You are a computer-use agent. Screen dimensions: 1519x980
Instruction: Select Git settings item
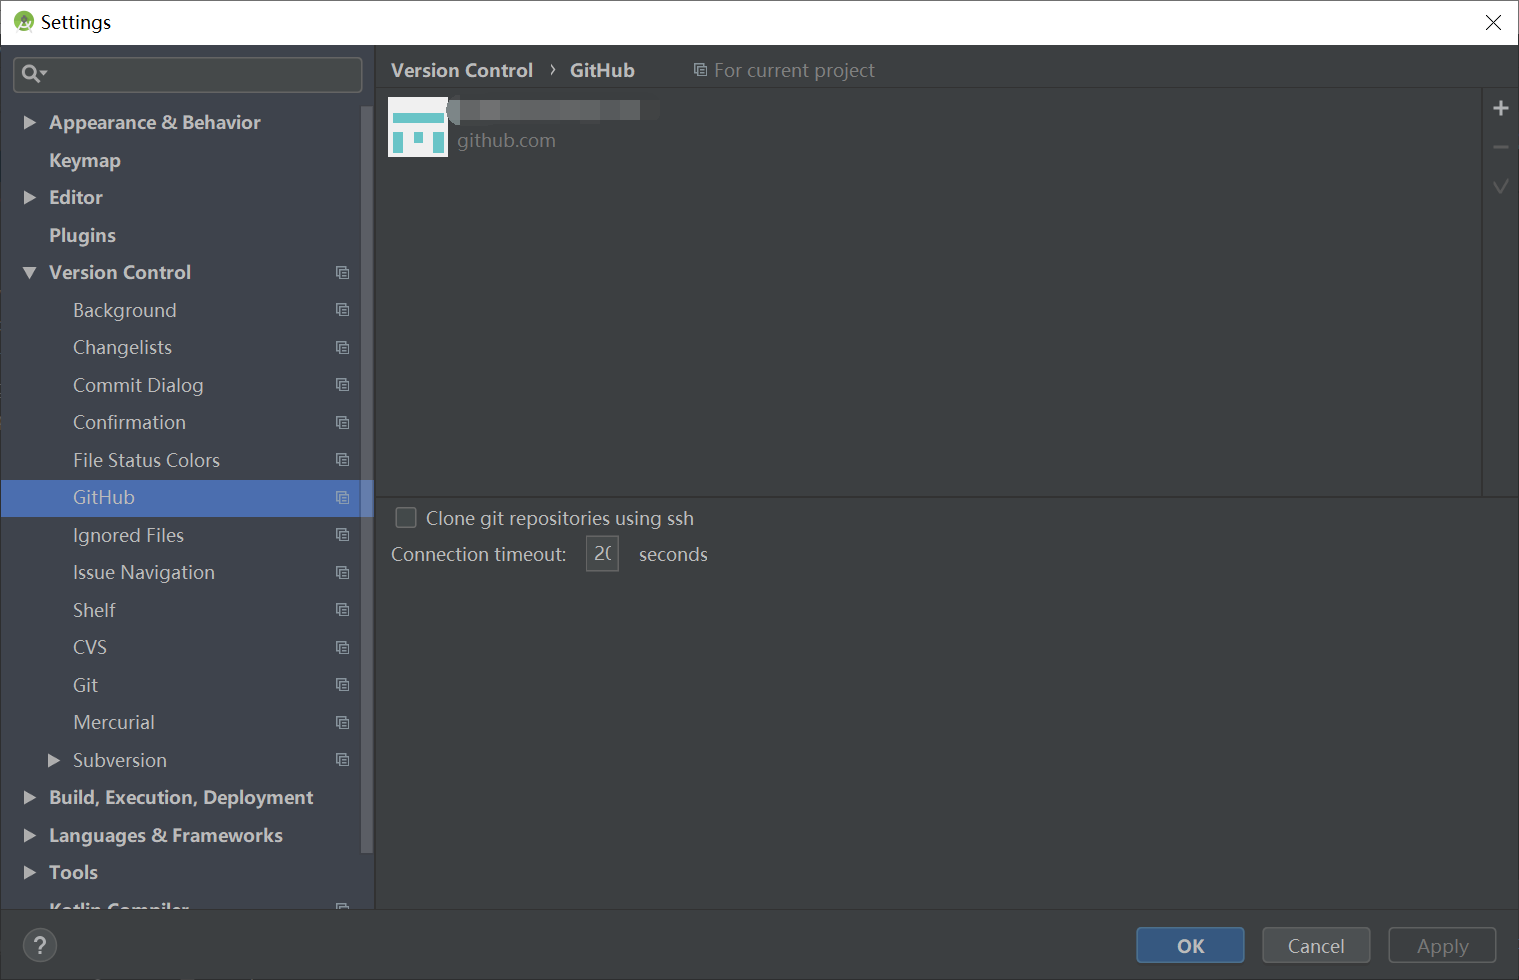[85, 685]
